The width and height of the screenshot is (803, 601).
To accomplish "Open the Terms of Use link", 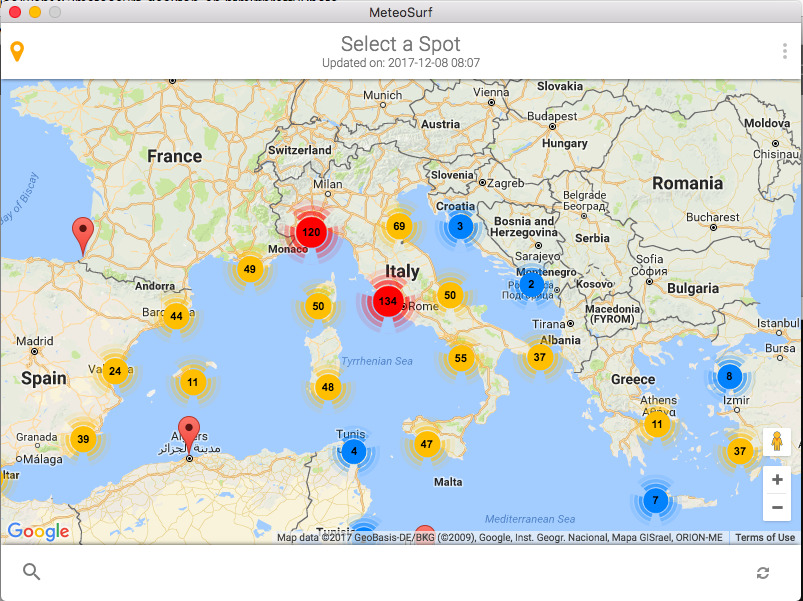I will (765, 538).
